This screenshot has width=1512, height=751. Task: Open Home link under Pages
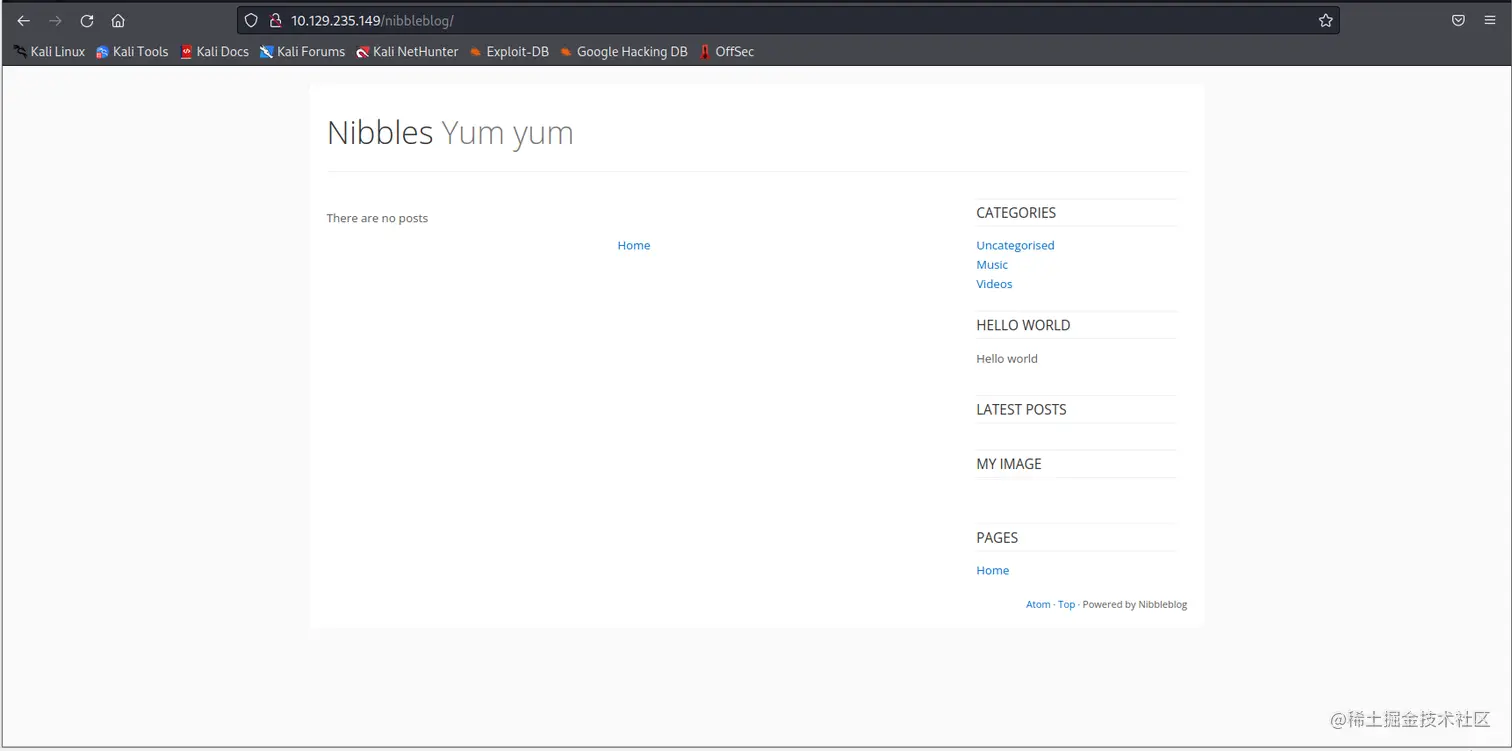[x=993, y=570]
